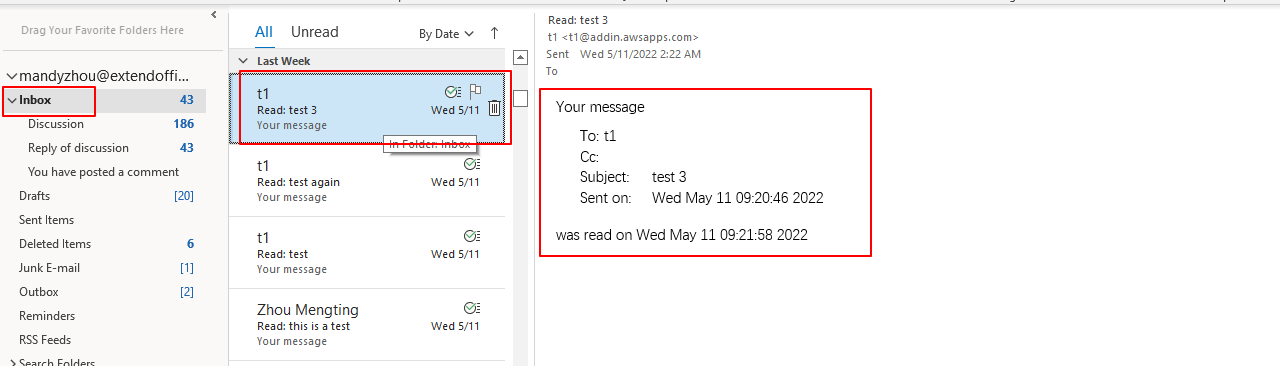Flag the 'Read: test 3' message
The width and height of the screenshot is (1280, 366).
tap(476, 91)
